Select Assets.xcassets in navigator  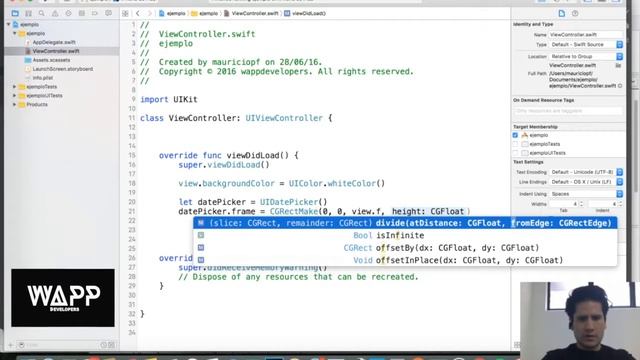tap(51, 60)
